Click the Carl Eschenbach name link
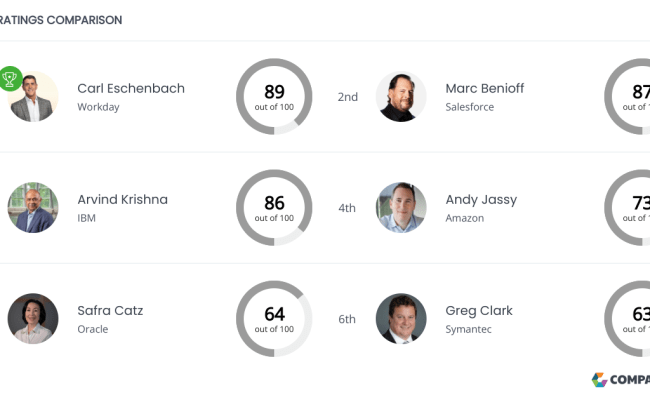 pos(131,88)
